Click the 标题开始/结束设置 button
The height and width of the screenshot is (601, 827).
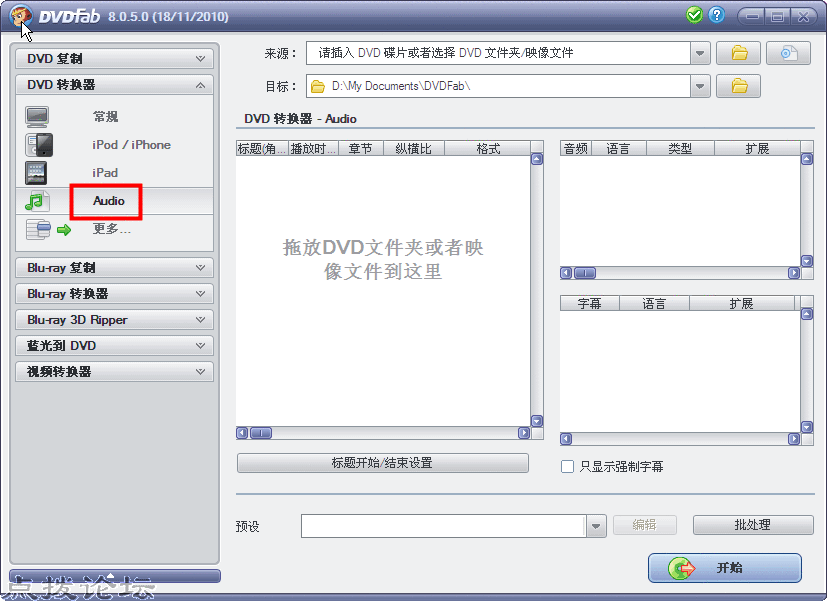[382, 463]
